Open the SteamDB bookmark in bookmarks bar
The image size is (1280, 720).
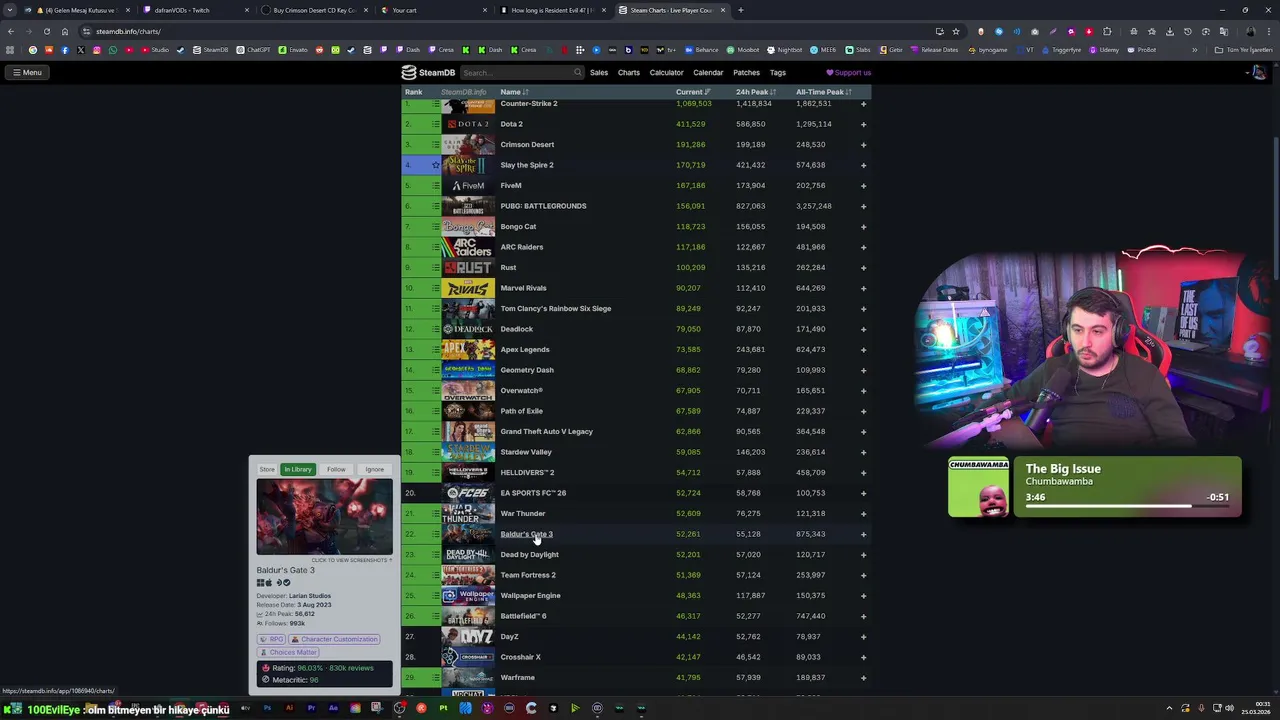tap(210, 50)
